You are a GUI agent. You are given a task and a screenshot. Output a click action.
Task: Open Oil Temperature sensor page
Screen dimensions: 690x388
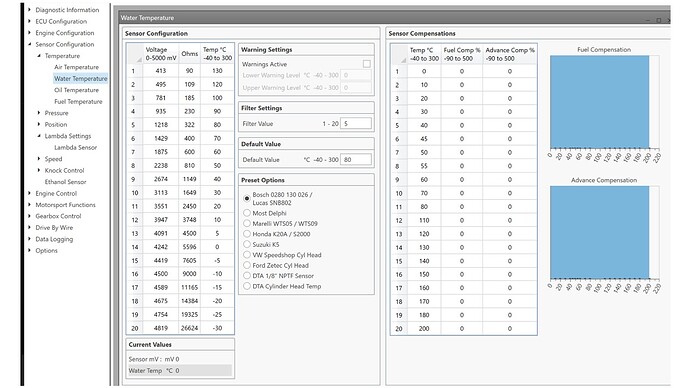pos(76,90)
